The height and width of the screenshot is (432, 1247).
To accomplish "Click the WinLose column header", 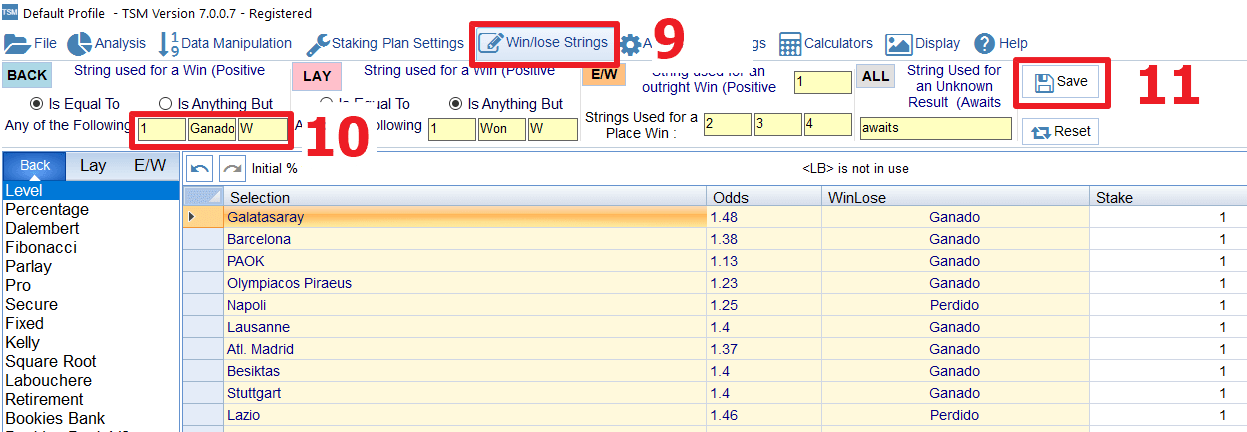I will 955,197.
